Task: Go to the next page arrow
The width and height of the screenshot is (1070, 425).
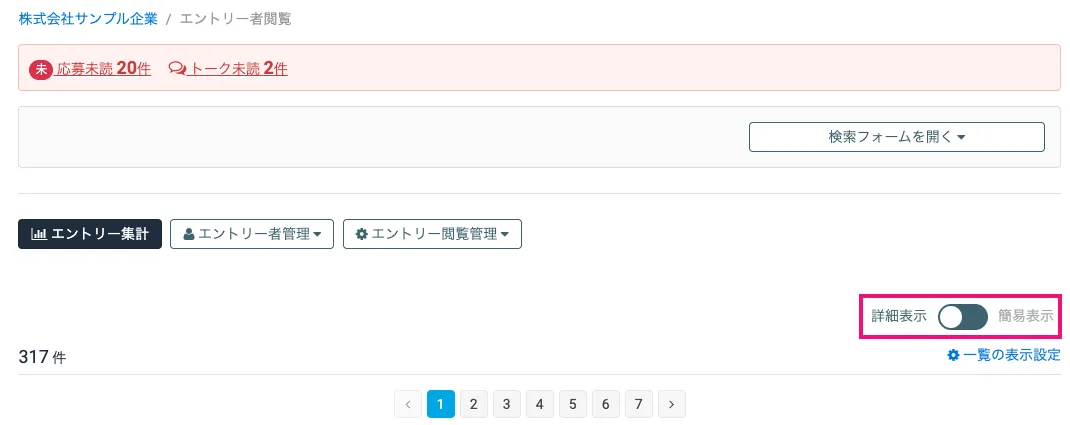Action: point(672,404)
